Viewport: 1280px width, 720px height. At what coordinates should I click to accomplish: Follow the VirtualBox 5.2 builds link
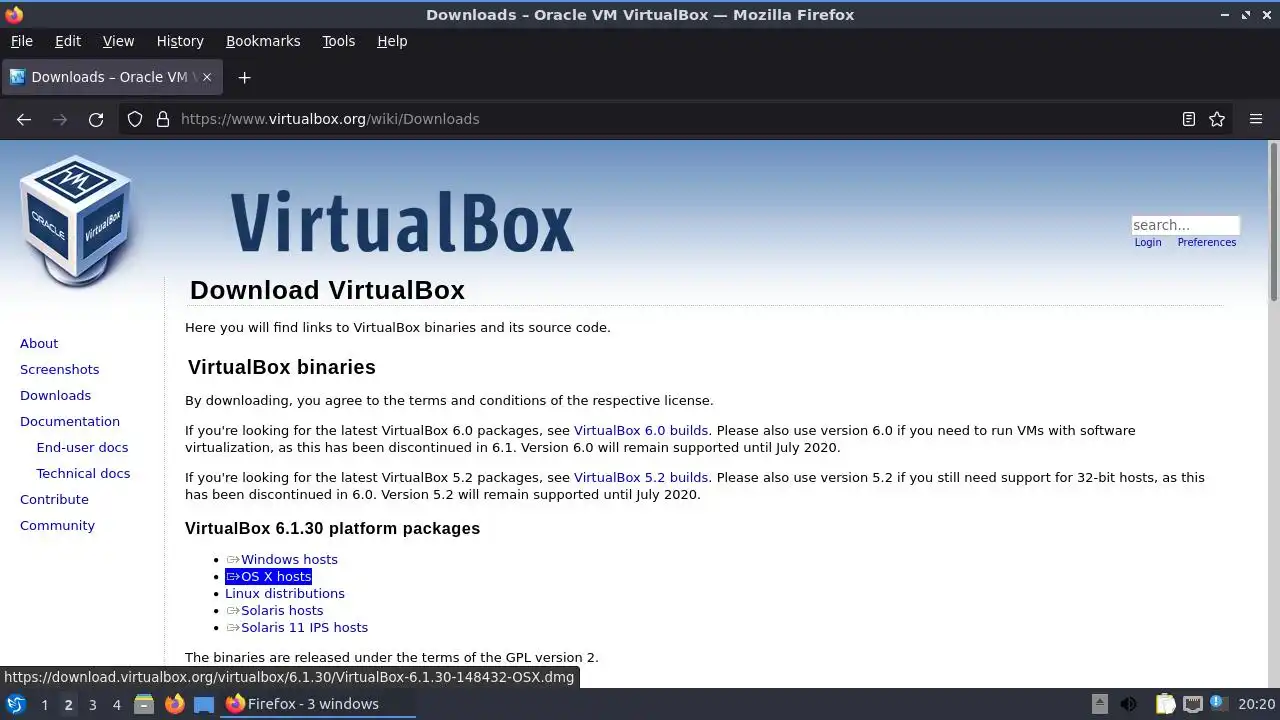click(x=640, y=477)
